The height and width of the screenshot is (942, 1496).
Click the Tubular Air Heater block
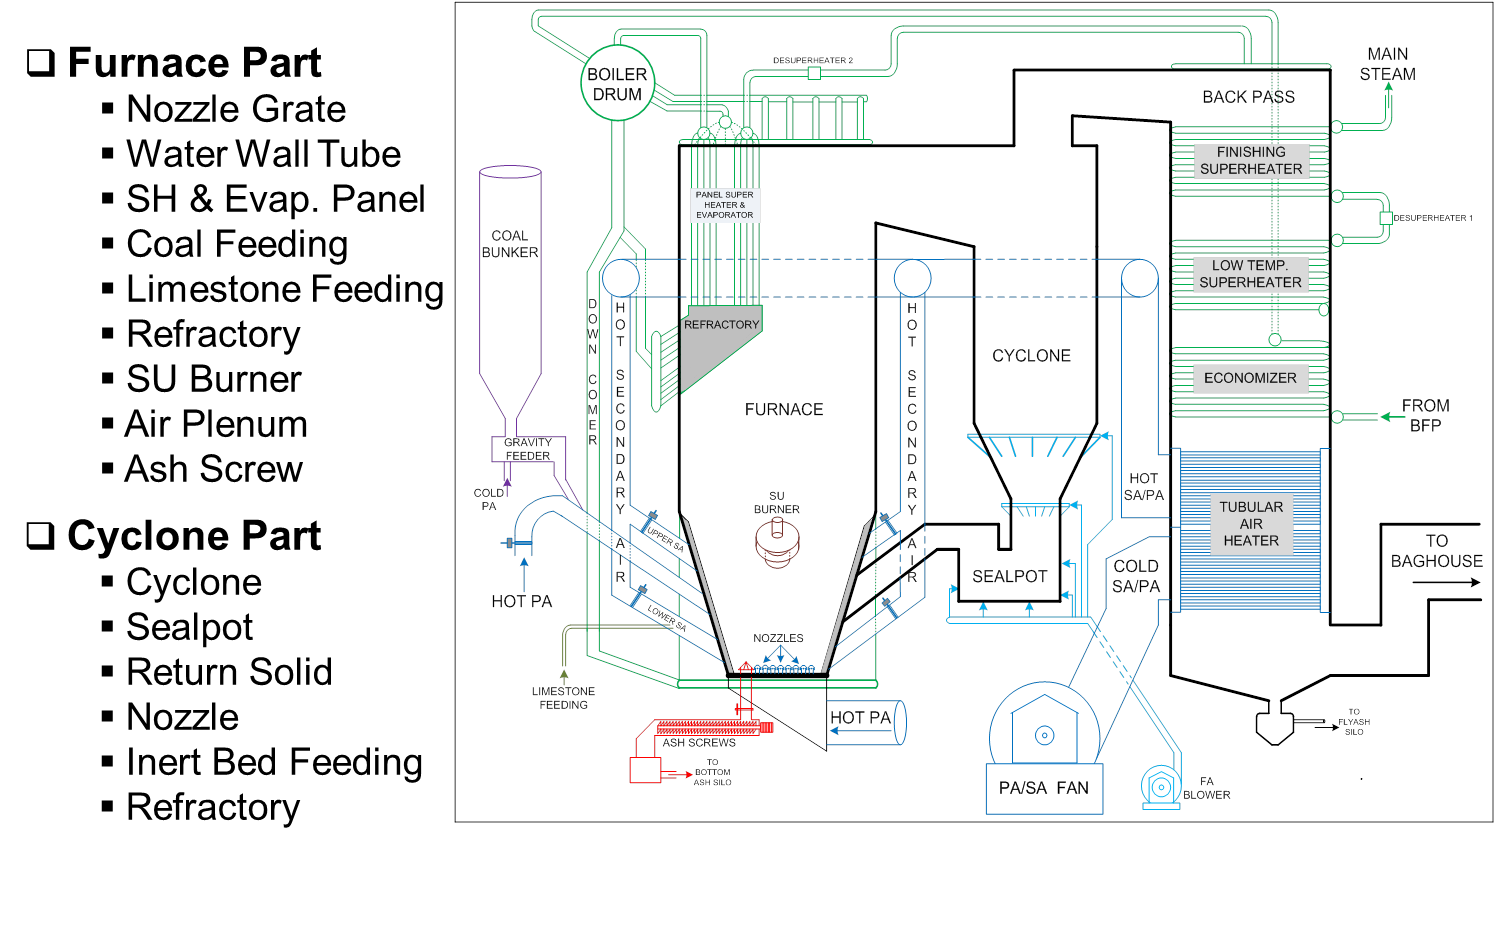pos(1250,531)
